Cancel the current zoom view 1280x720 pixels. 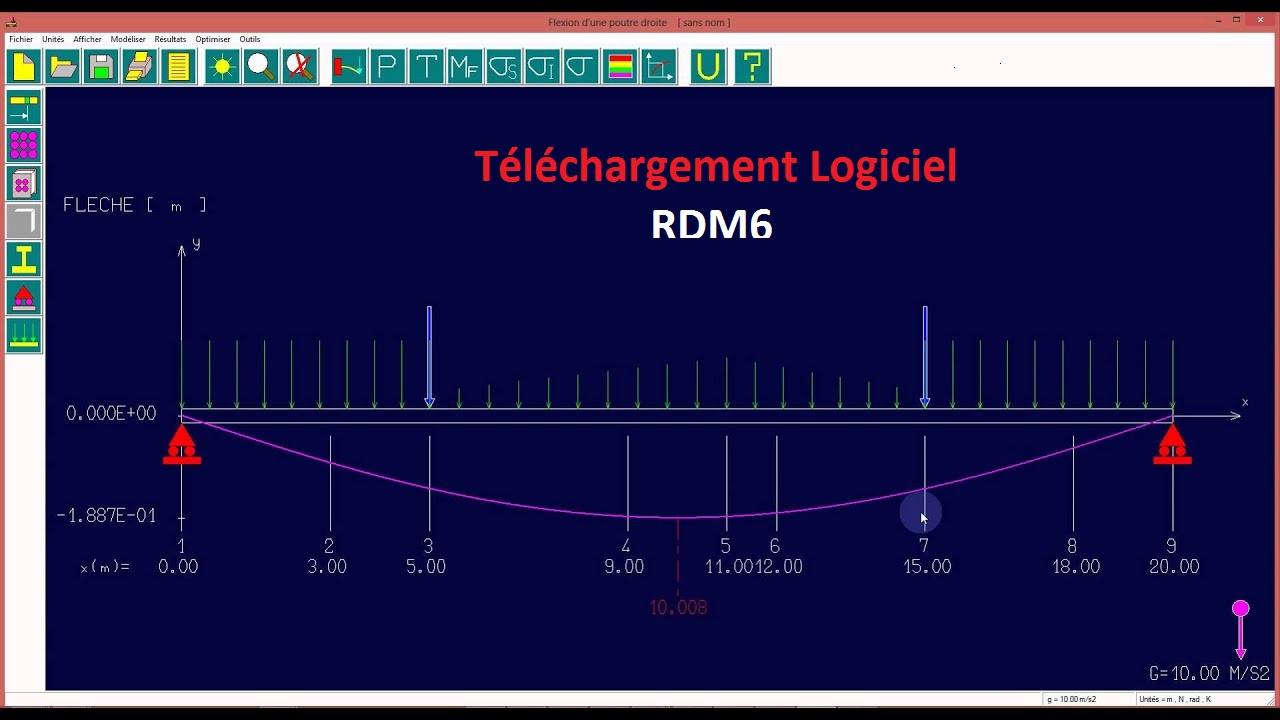(x=299, y=66)
